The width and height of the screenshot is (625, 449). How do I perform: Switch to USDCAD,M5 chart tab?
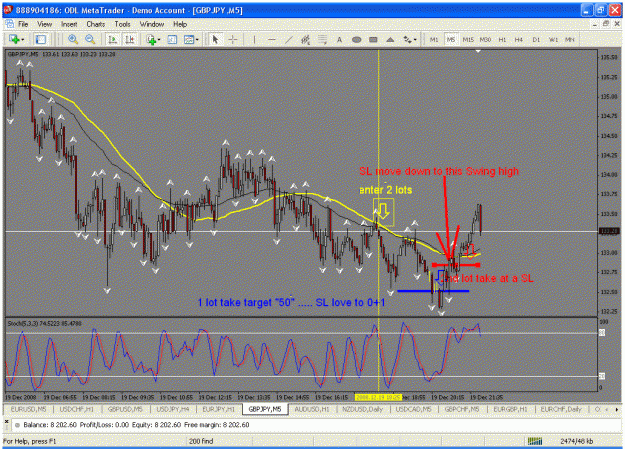click(413, 409)
